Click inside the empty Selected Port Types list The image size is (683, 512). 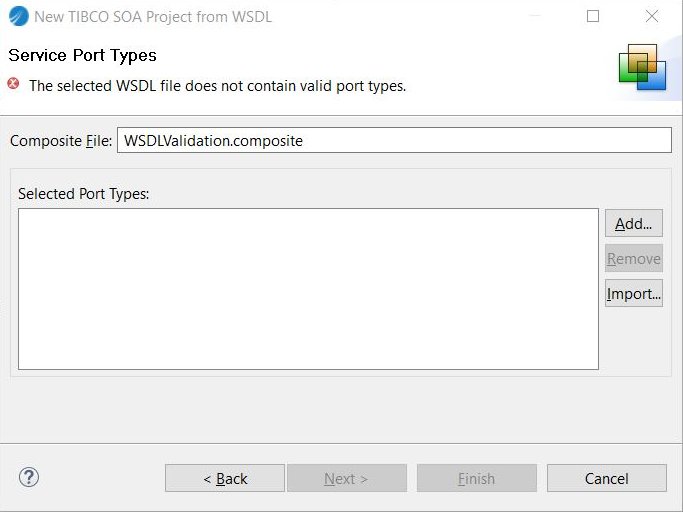pyautogui.click(x=308, y=289)
